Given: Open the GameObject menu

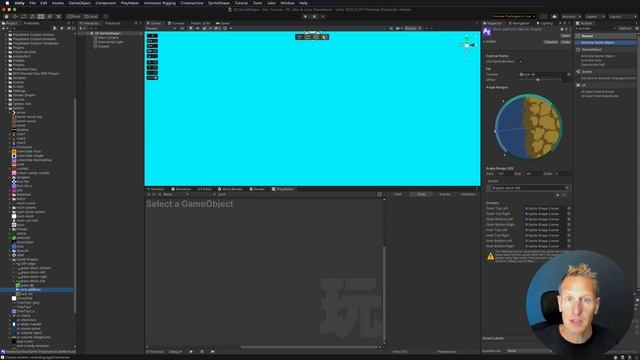Looking at the screenshot, I should click(80, 3).
